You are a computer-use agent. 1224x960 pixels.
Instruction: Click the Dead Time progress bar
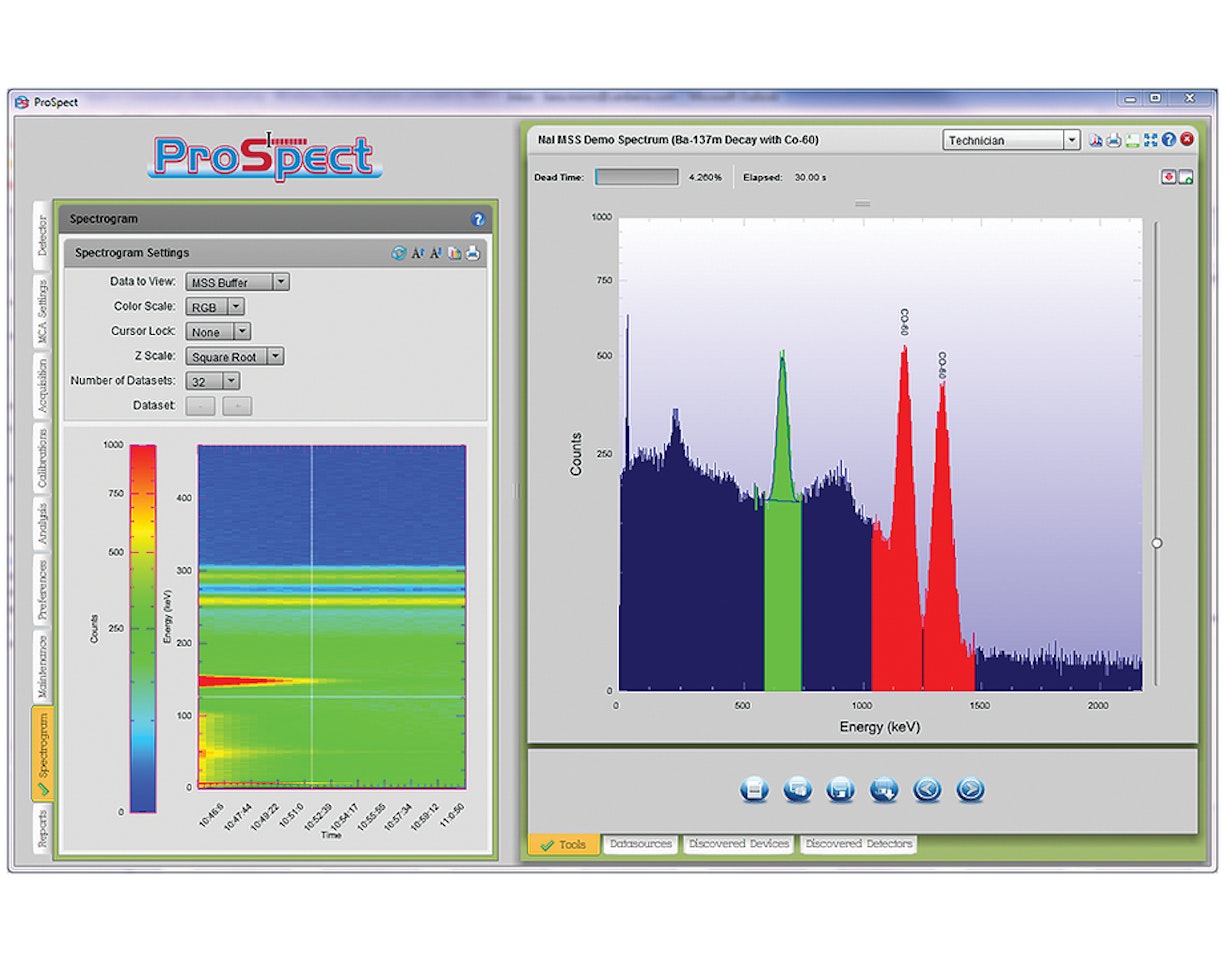point(637,177)
